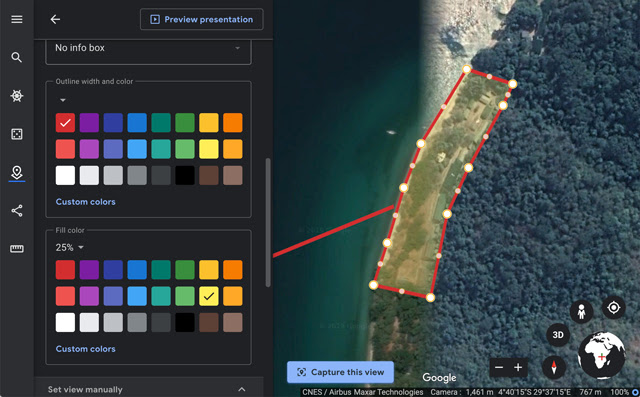This screenshot has height=397, width=640.
Task: Open the No info box dropdown
Action: 149,48
